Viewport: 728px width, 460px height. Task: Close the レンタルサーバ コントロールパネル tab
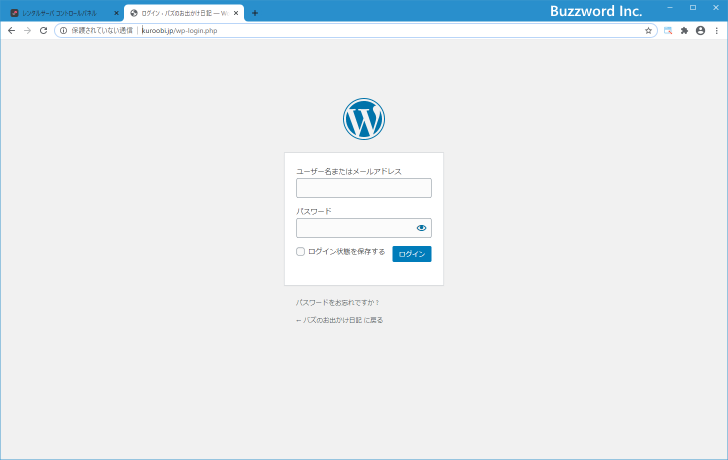click(x=117, y=13)
